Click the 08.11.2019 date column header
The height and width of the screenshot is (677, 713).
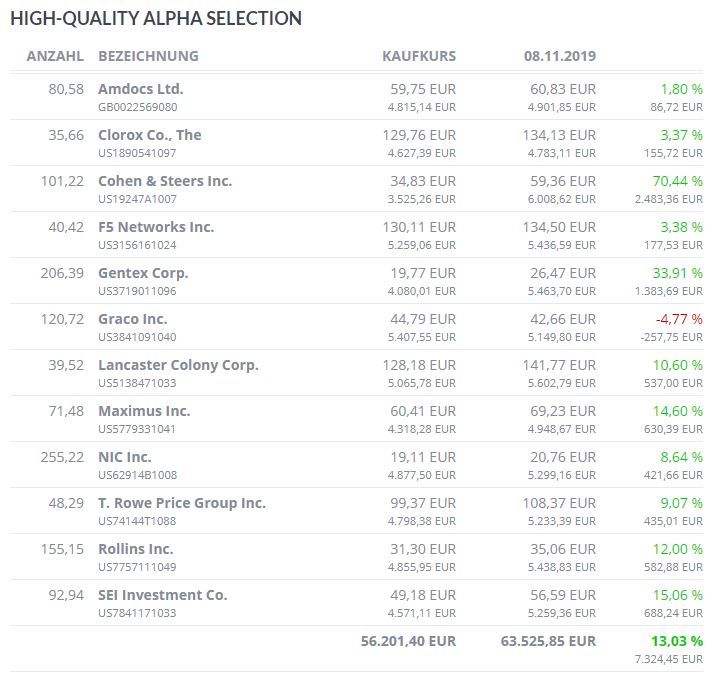coord(560,56)
